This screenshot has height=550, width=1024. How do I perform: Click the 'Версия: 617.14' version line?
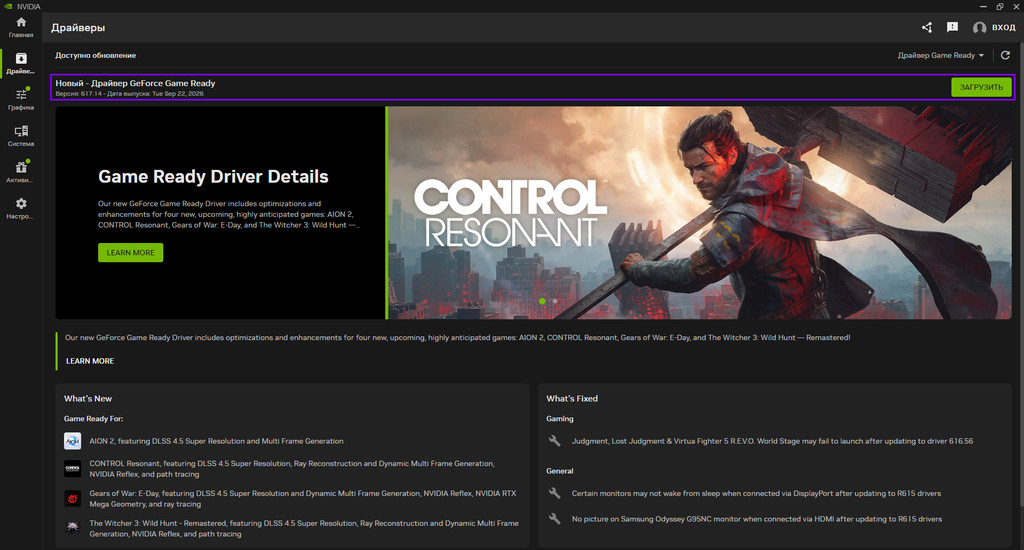(x=129, y=93)
